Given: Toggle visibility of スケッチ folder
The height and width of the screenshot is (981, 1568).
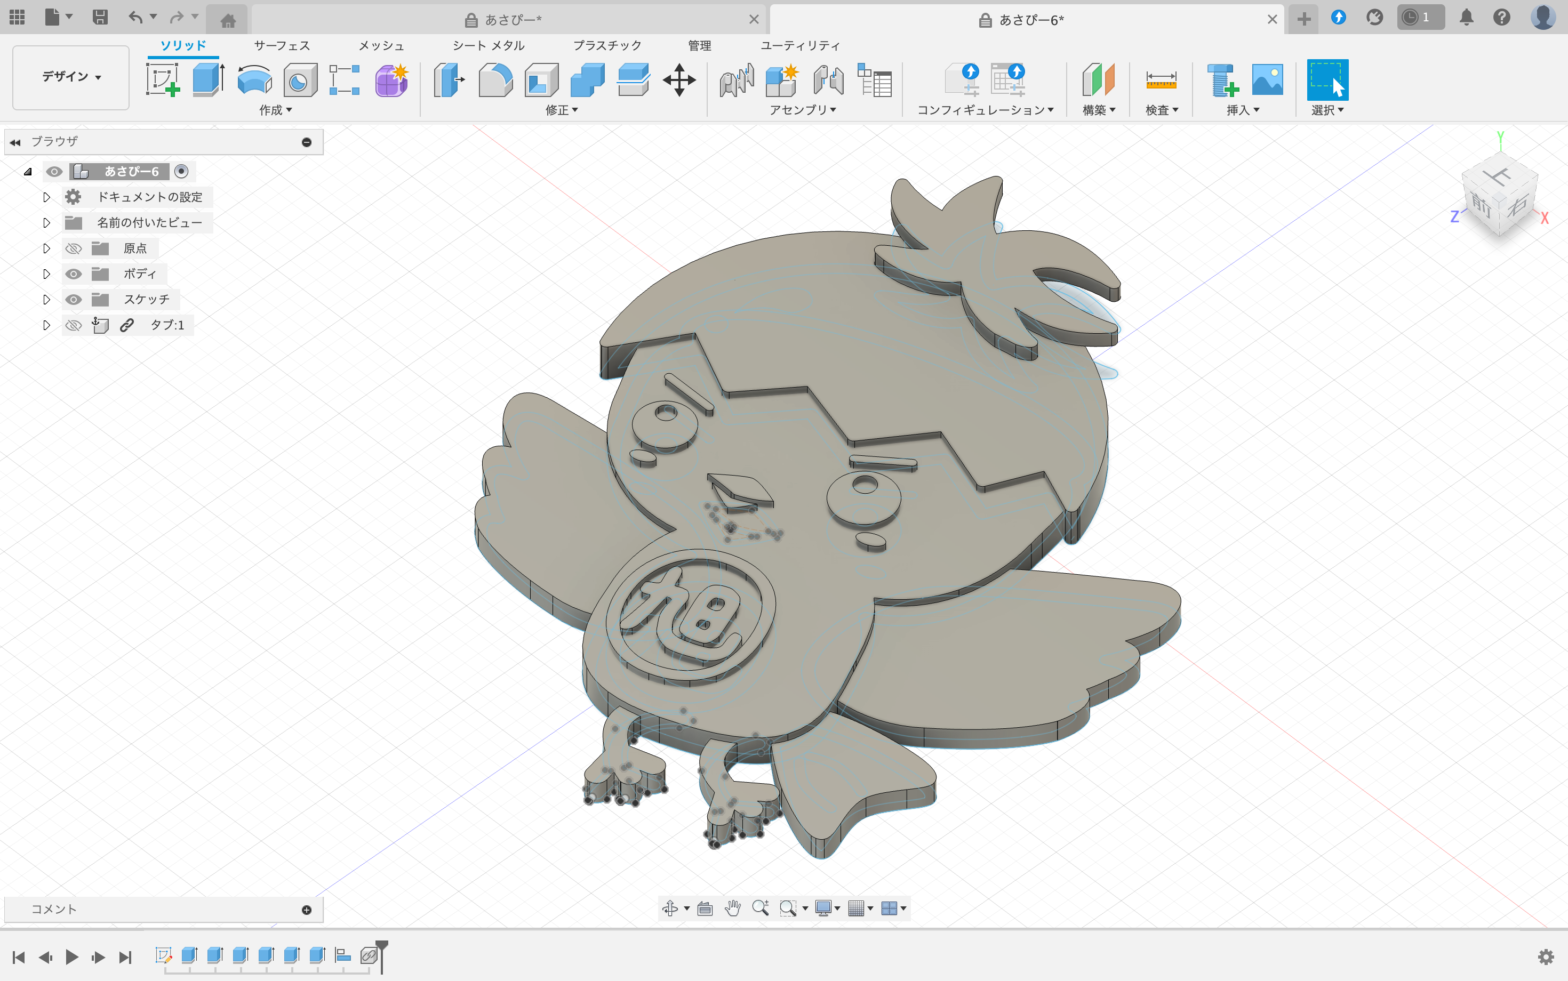Looking at the screenshot, I should point(74,299).
